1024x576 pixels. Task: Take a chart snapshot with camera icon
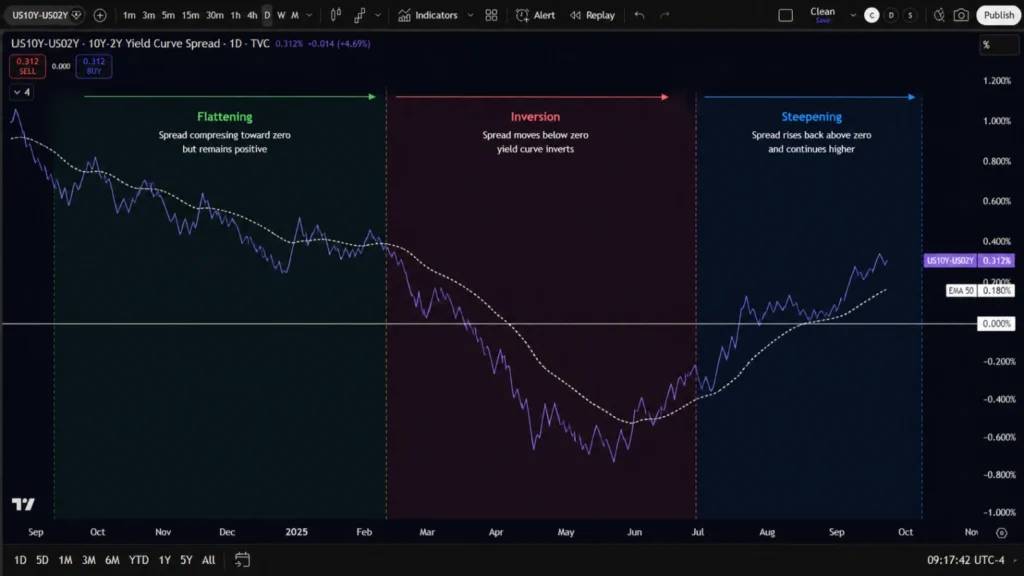961,15
